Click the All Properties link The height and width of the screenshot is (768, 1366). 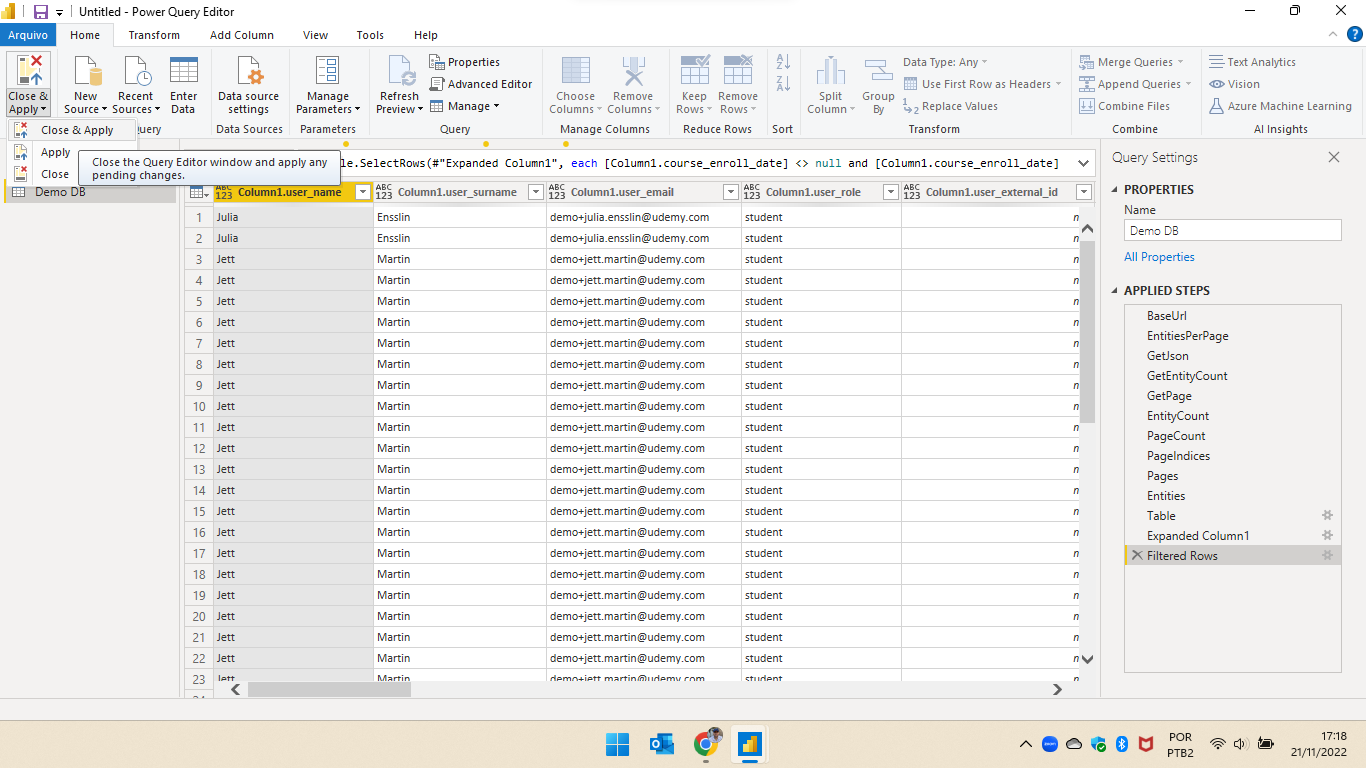pyautogui.click(x=1159, y=257)
